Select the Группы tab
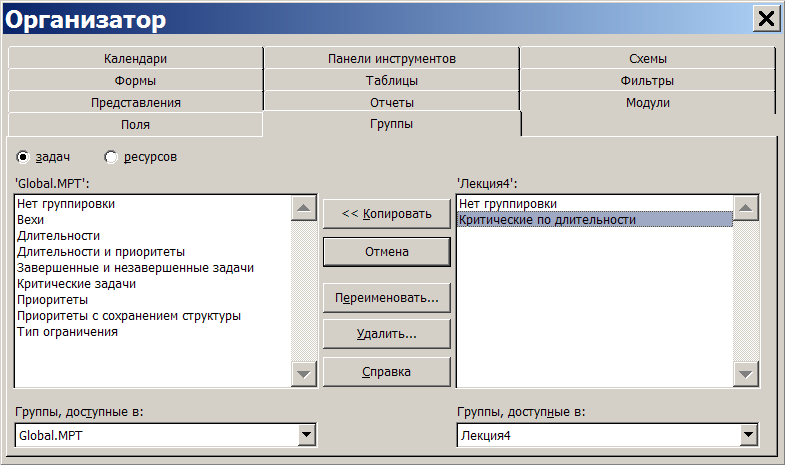Image resolution: width=785 pixels, height=465 pixels. point(391,124)
